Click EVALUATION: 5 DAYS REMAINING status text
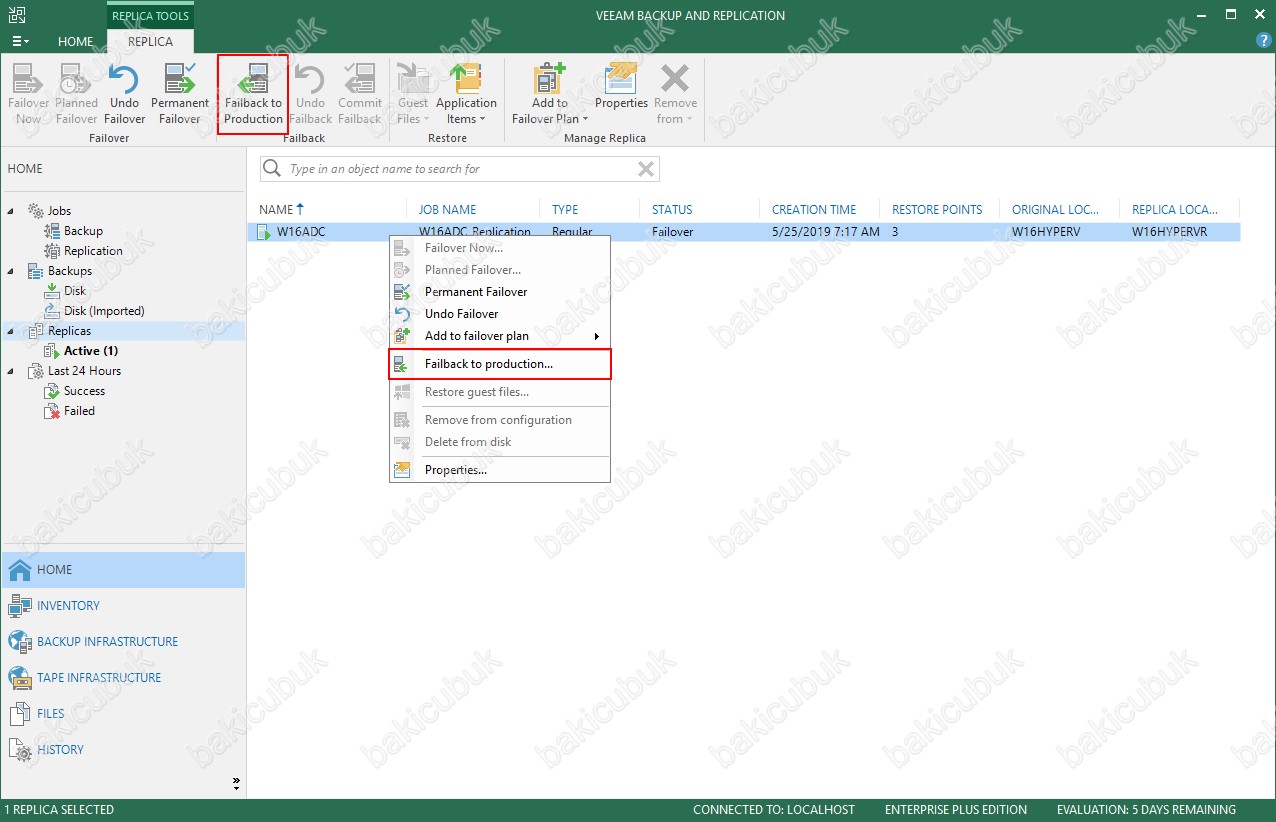 click(1146, 810)
